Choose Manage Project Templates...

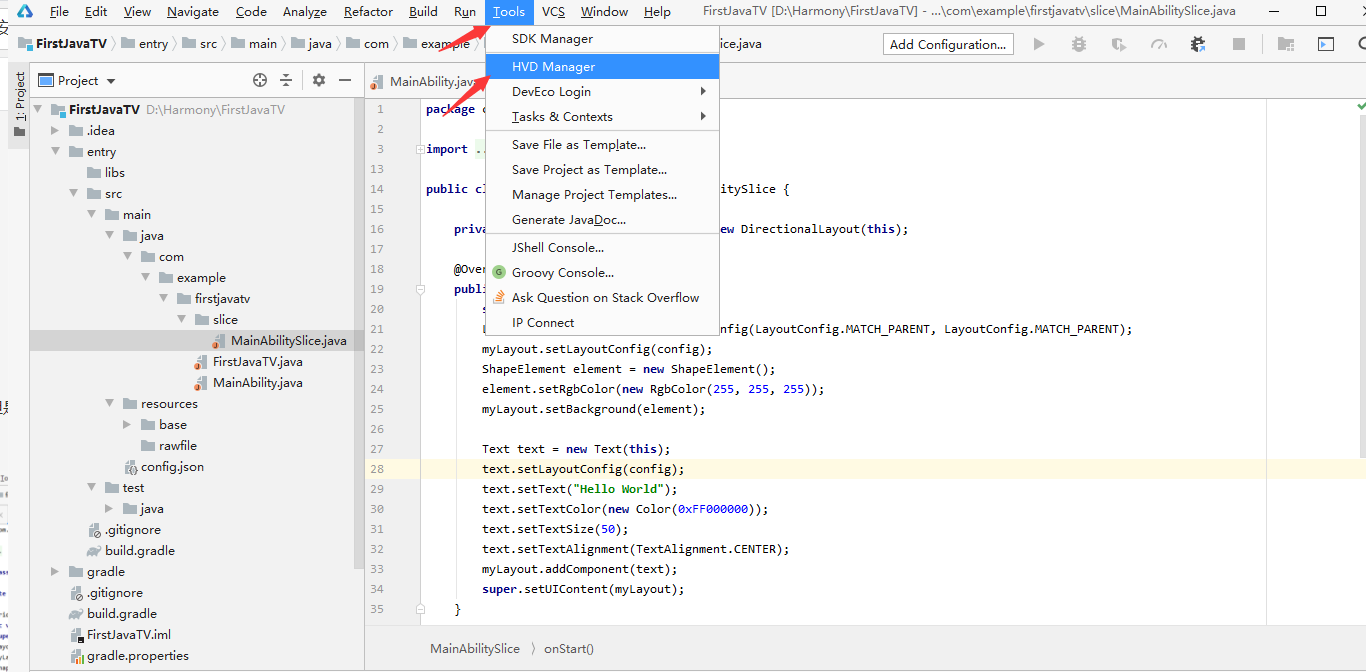(x=602, y=194)
